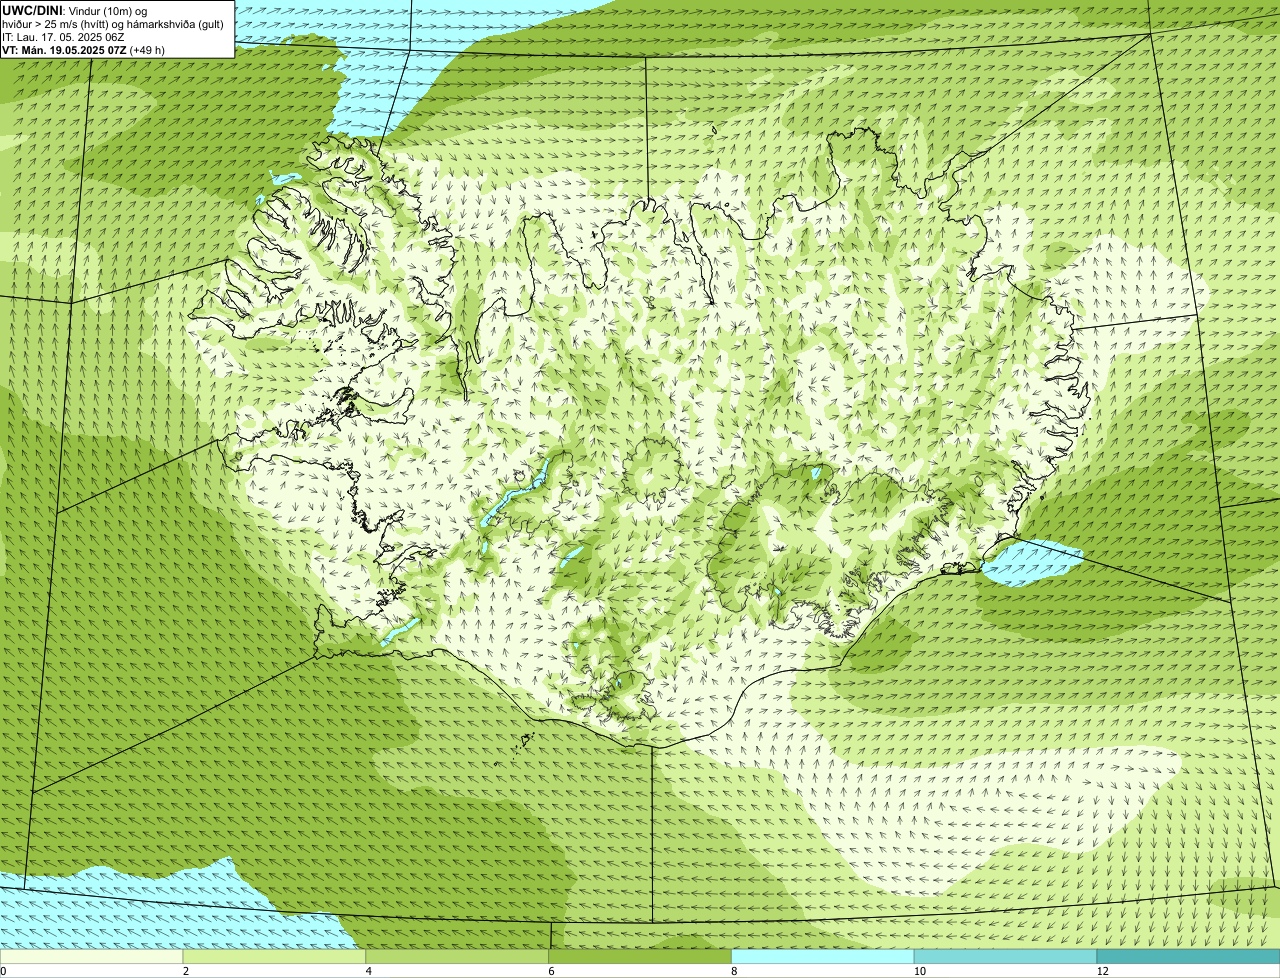Click the '6' tick label under the color scale
Image resolution: width=1280 pixels, height=978 pixels.
551,971
